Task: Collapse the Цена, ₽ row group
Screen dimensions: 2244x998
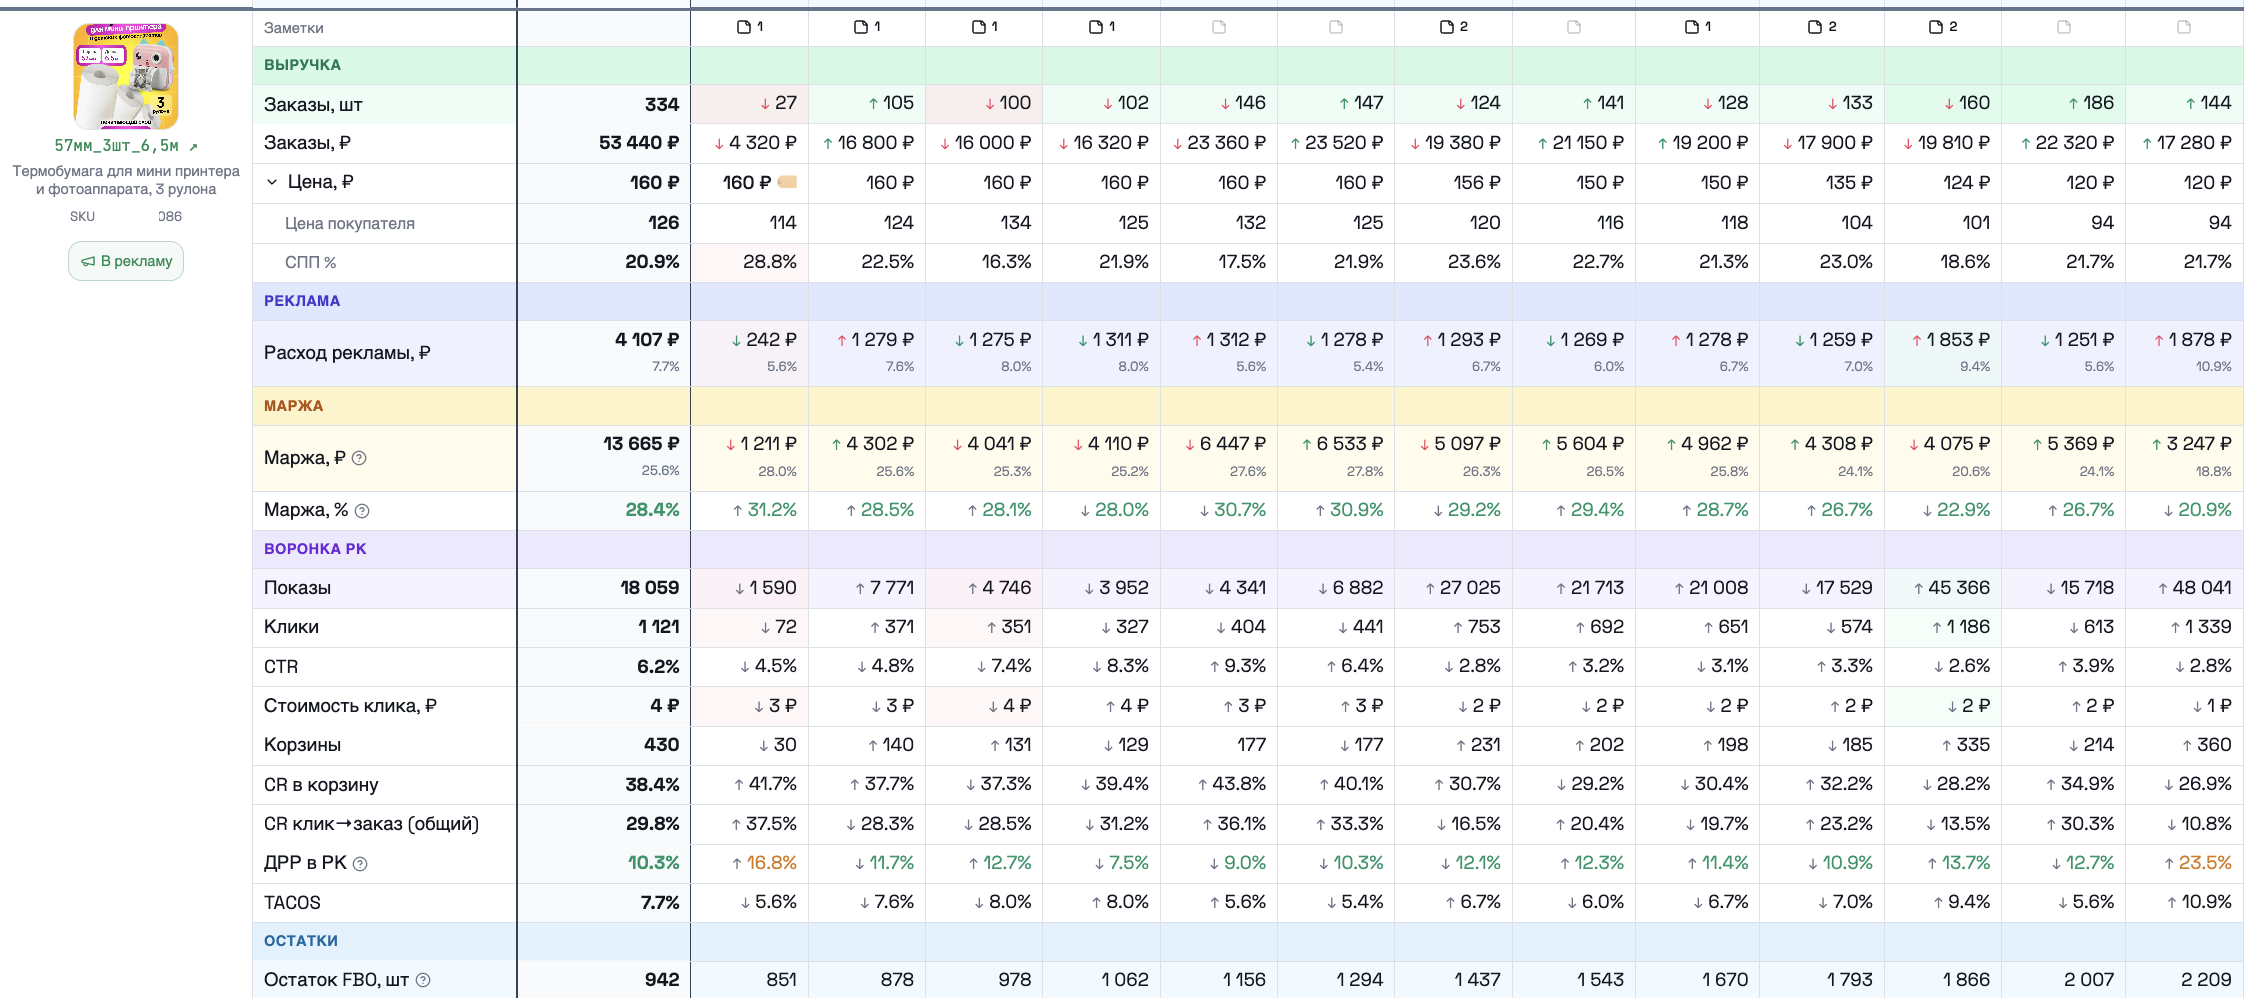Action: 272,182
